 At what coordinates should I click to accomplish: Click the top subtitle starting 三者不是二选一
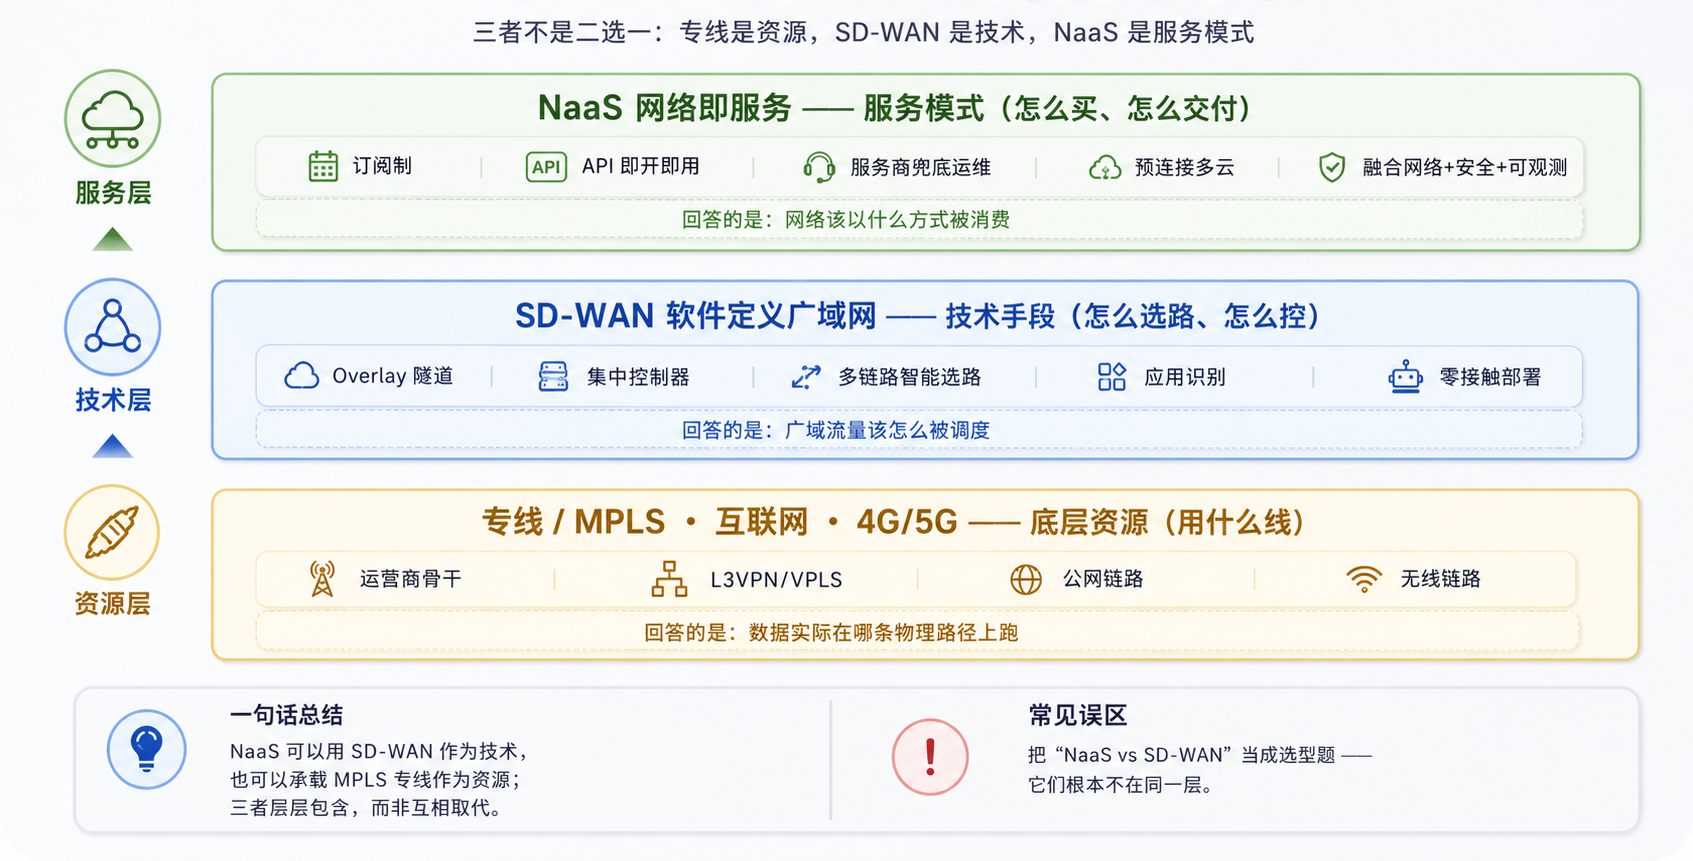coord(863,32)
